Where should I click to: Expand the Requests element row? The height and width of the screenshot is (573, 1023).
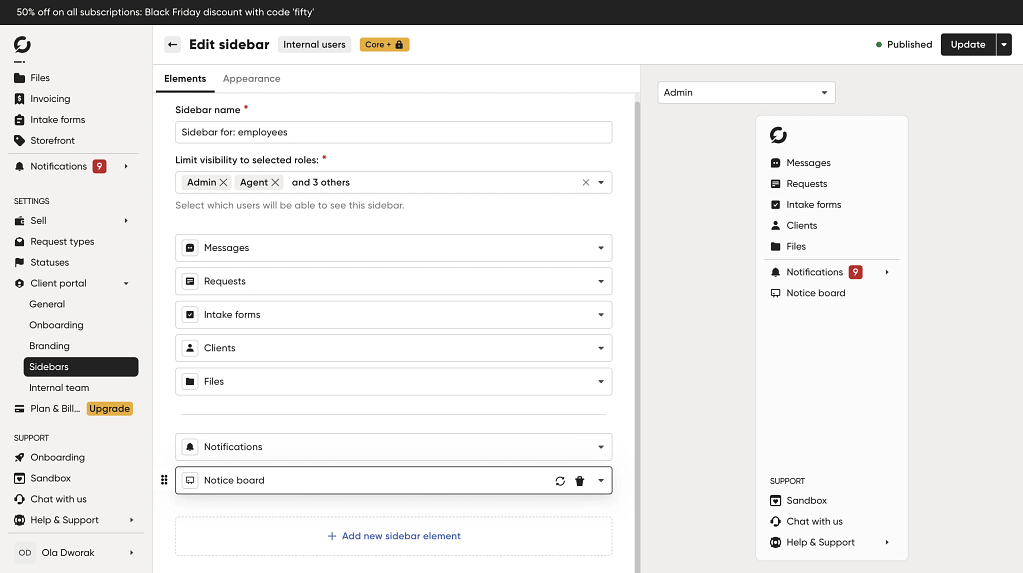601,281
